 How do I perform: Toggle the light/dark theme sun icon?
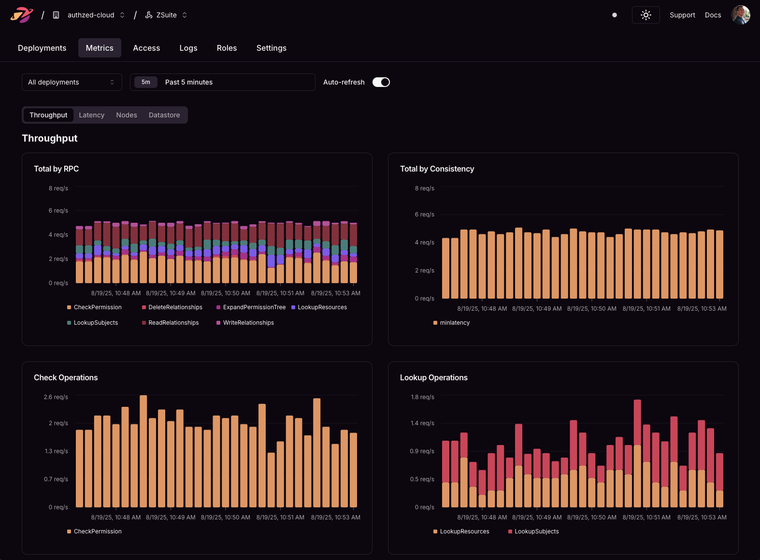point(646,15)
